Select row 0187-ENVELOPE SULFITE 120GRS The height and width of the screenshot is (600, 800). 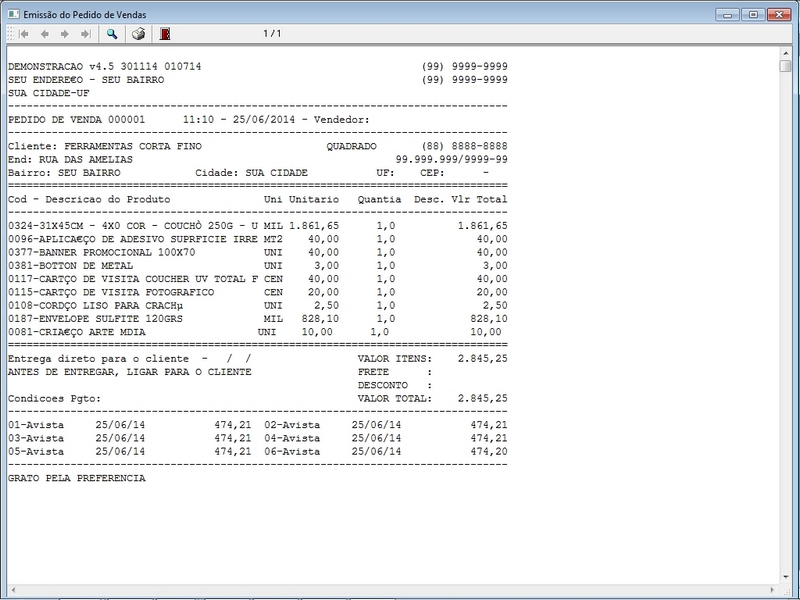pos(258,319)
